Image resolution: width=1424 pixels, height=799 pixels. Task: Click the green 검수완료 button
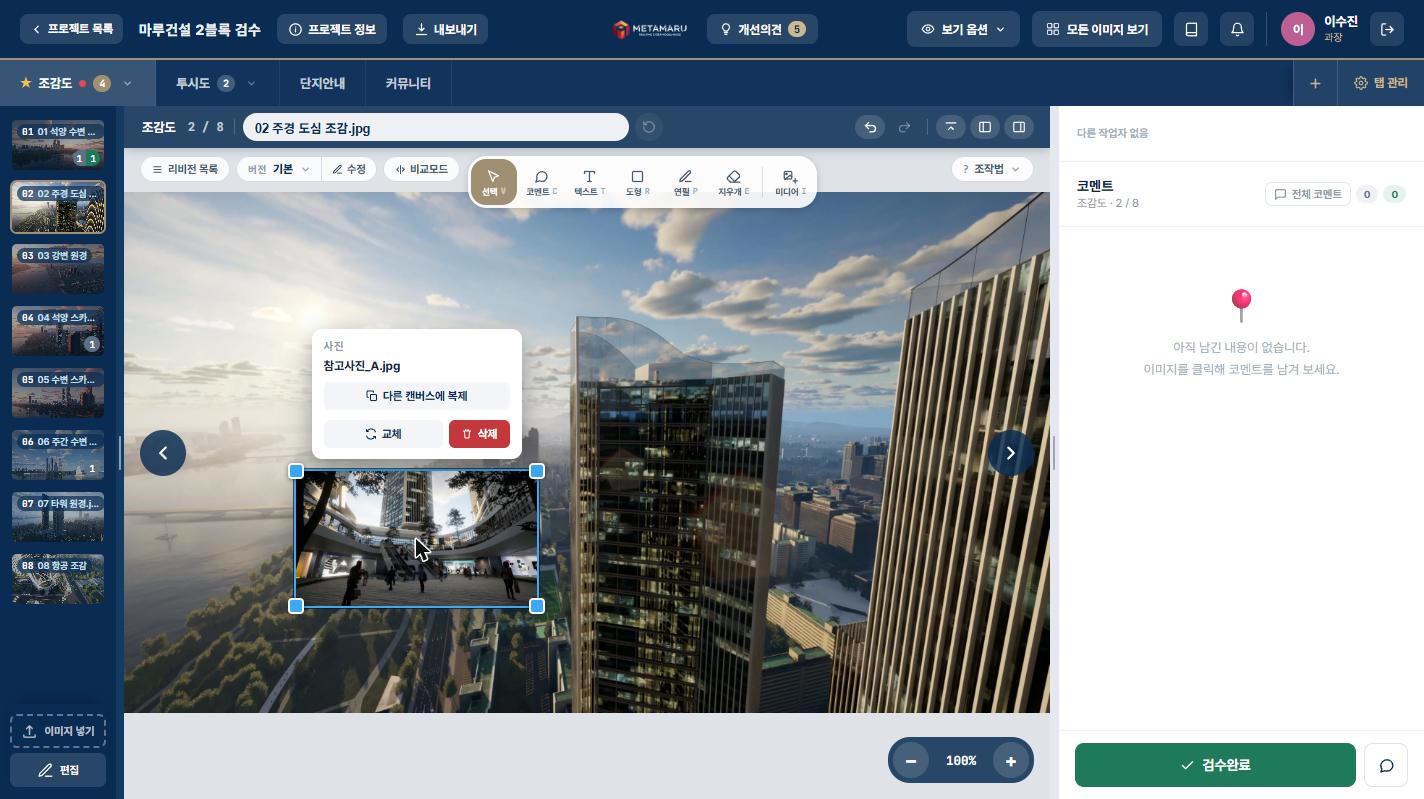1215,765
